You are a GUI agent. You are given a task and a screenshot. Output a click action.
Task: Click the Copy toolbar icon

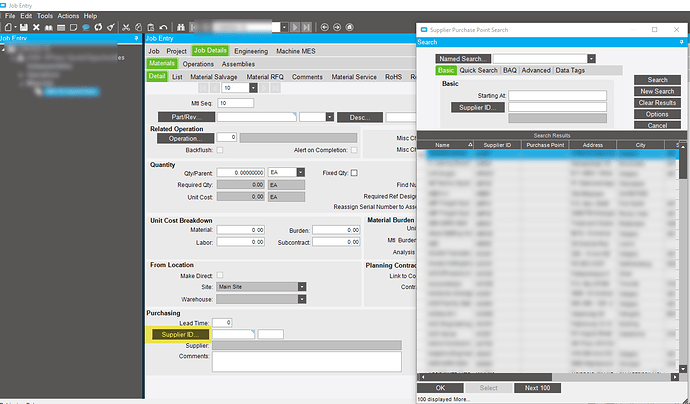coord(138,27)
